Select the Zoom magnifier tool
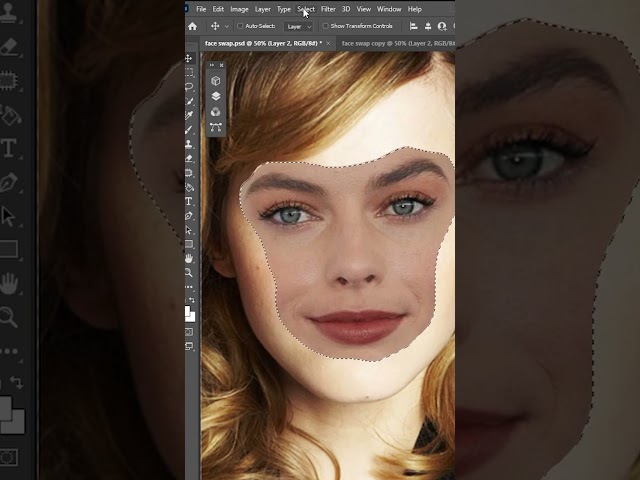This screenshot has width=640, height=480. tap(189, 273)
